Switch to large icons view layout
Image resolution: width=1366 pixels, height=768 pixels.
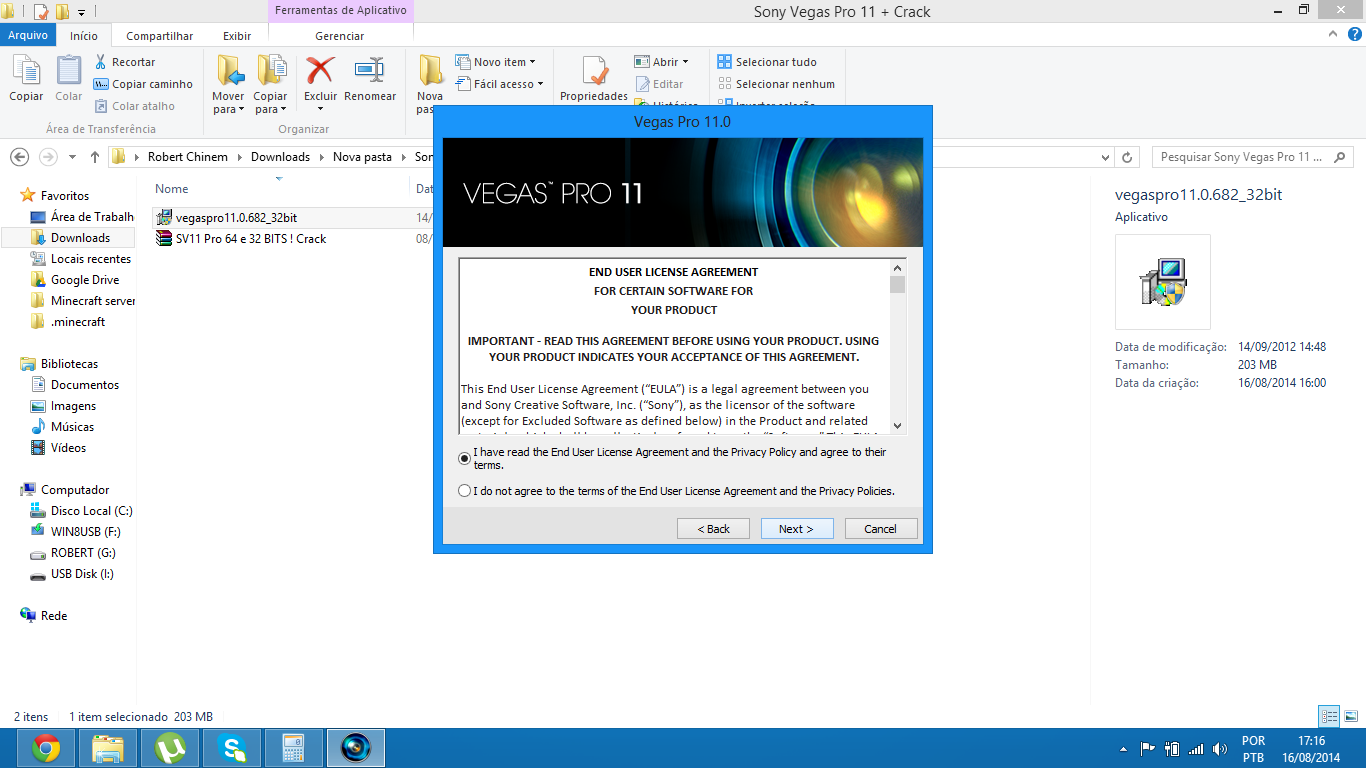click(1349, 716)
